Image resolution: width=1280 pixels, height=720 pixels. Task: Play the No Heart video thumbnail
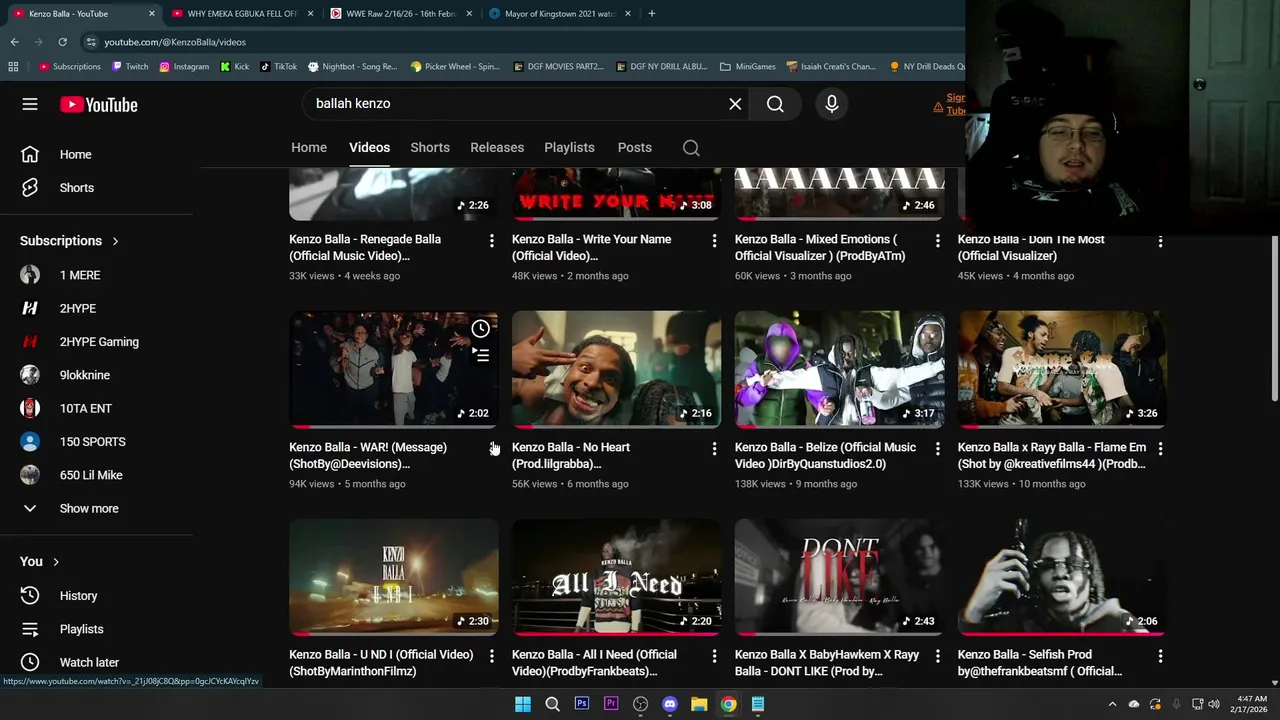point(616,369)
